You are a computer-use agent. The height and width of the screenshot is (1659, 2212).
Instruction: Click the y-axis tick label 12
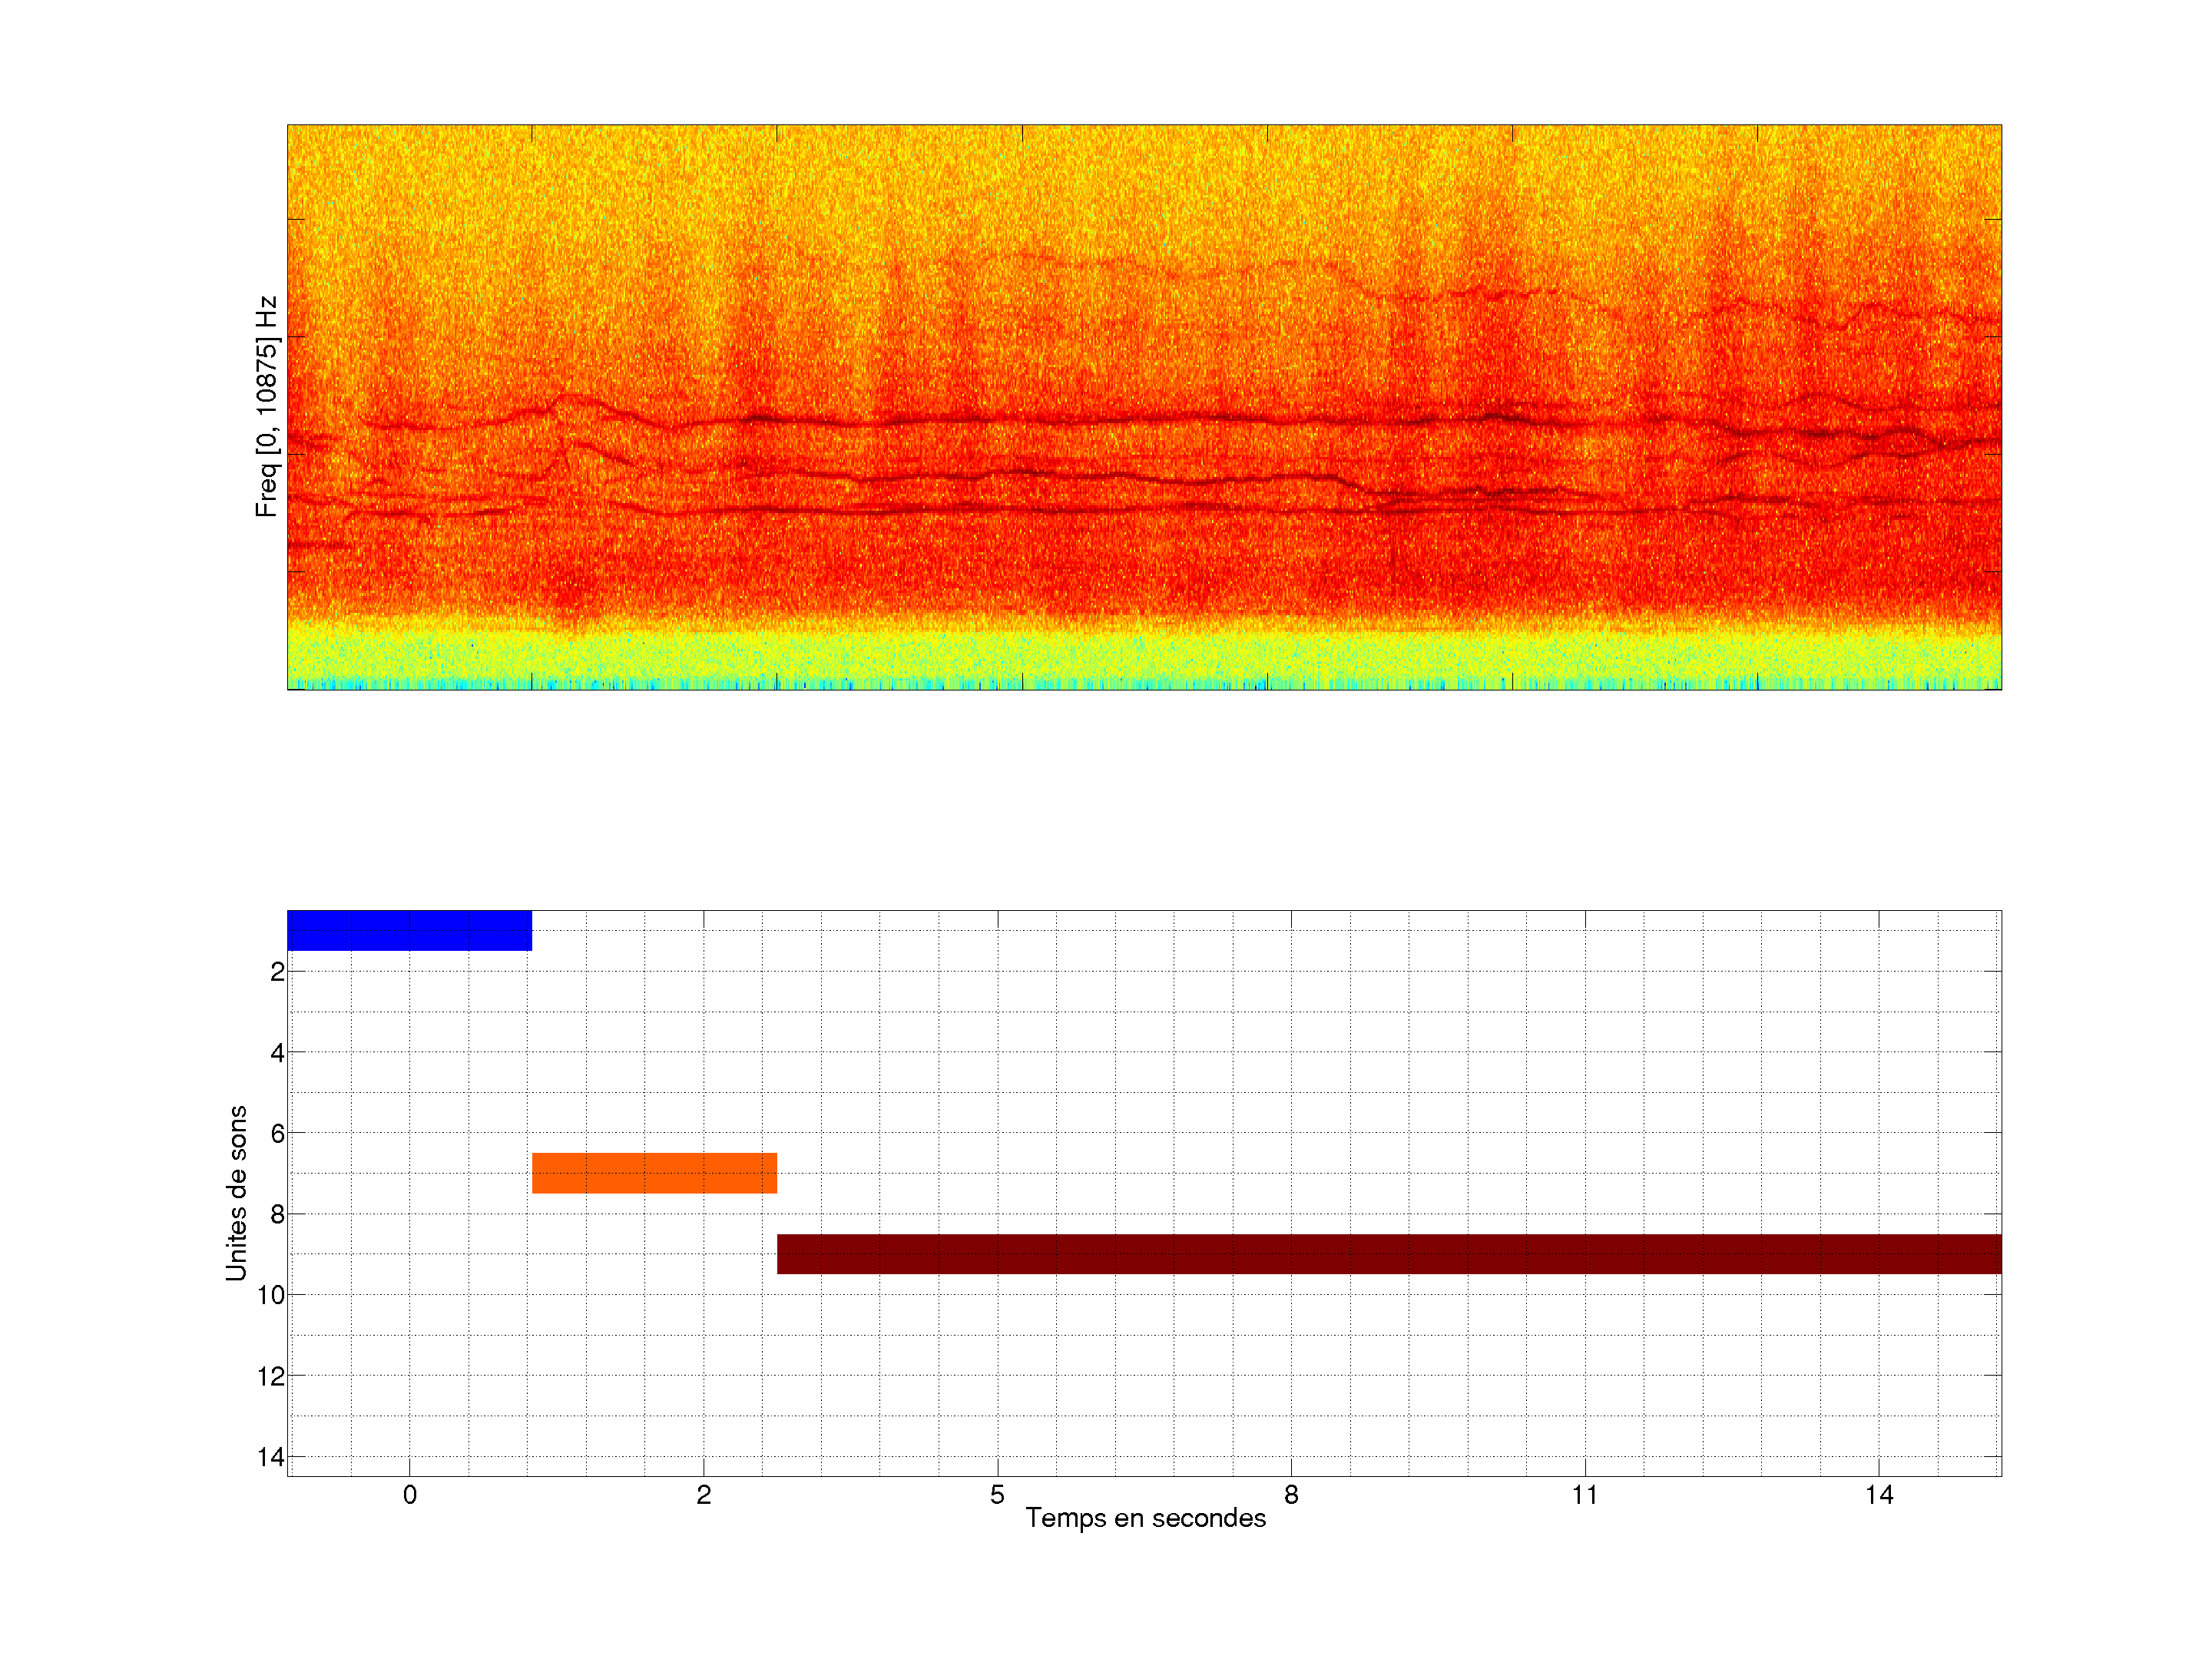[x=271, y=1377]
